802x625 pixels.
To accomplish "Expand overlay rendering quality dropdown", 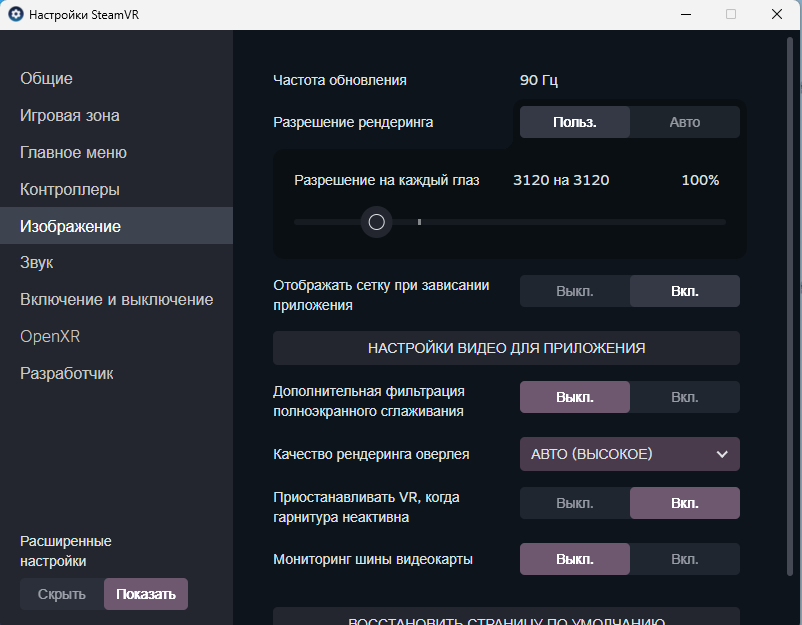I will pos(630,454).
